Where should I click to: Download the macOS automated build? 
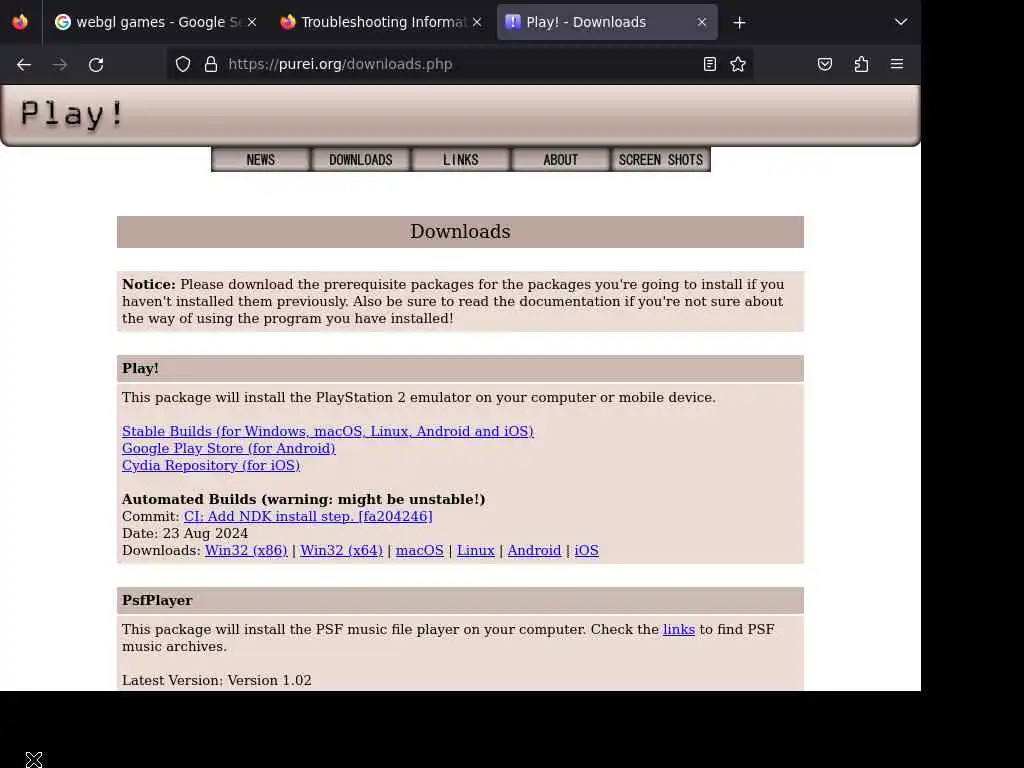coord(420,551)
